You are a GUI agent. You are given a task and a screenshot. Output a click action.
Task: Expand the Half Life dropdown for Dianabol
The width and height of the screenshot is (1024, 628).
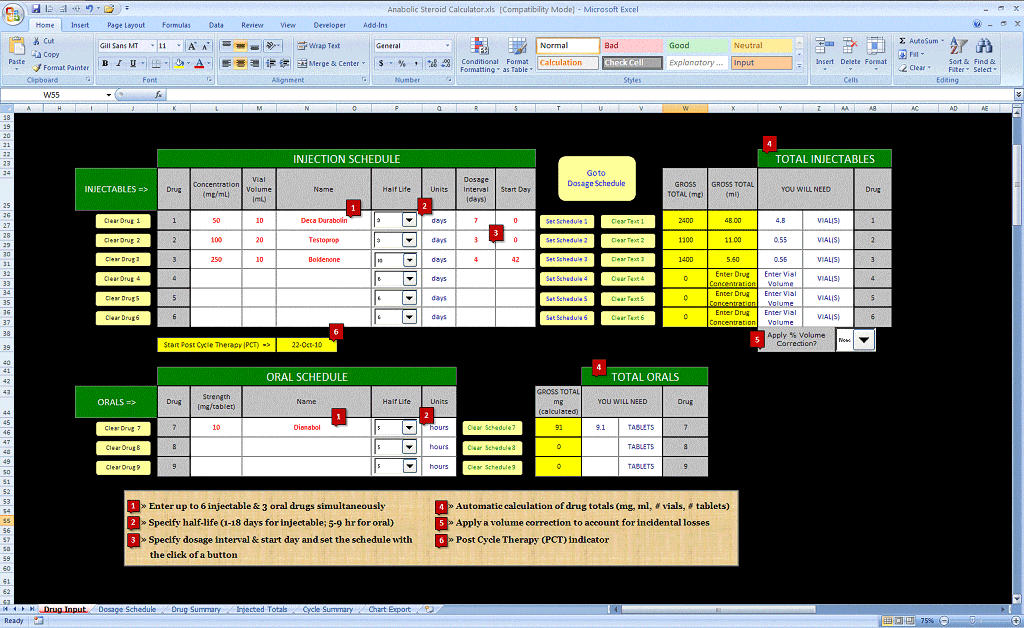click(x=409, y=427)
